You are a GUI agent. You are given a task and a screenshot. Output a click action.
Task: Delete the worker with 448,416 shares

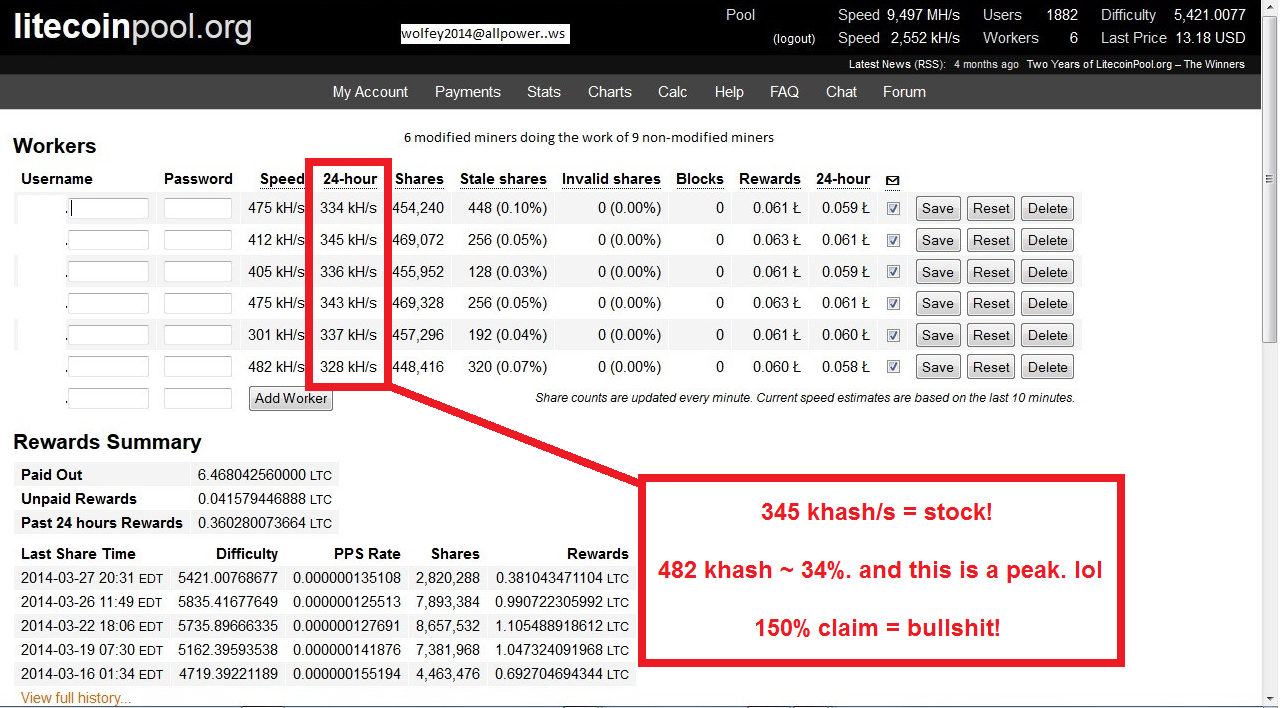(x=1048, y=367)
